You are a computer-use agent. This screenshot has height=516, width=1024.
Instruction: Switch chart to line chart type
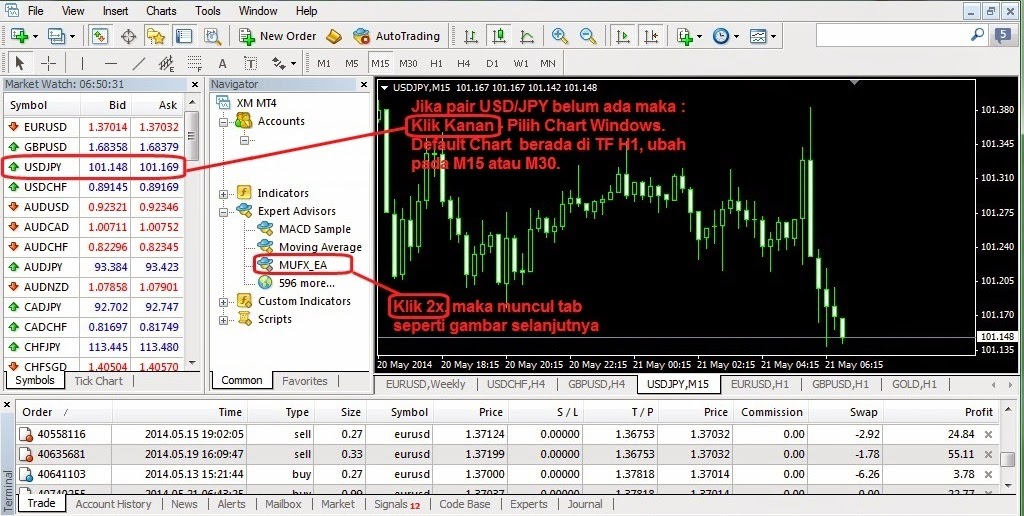pyautogui.click(x=527, y=36)
